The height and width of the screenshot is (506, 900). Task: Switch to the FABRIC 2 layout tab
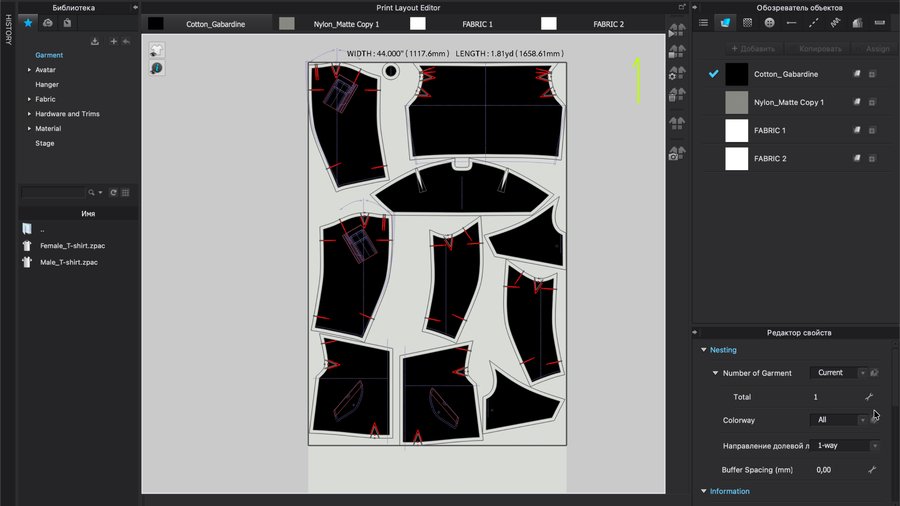pos(607,23)
